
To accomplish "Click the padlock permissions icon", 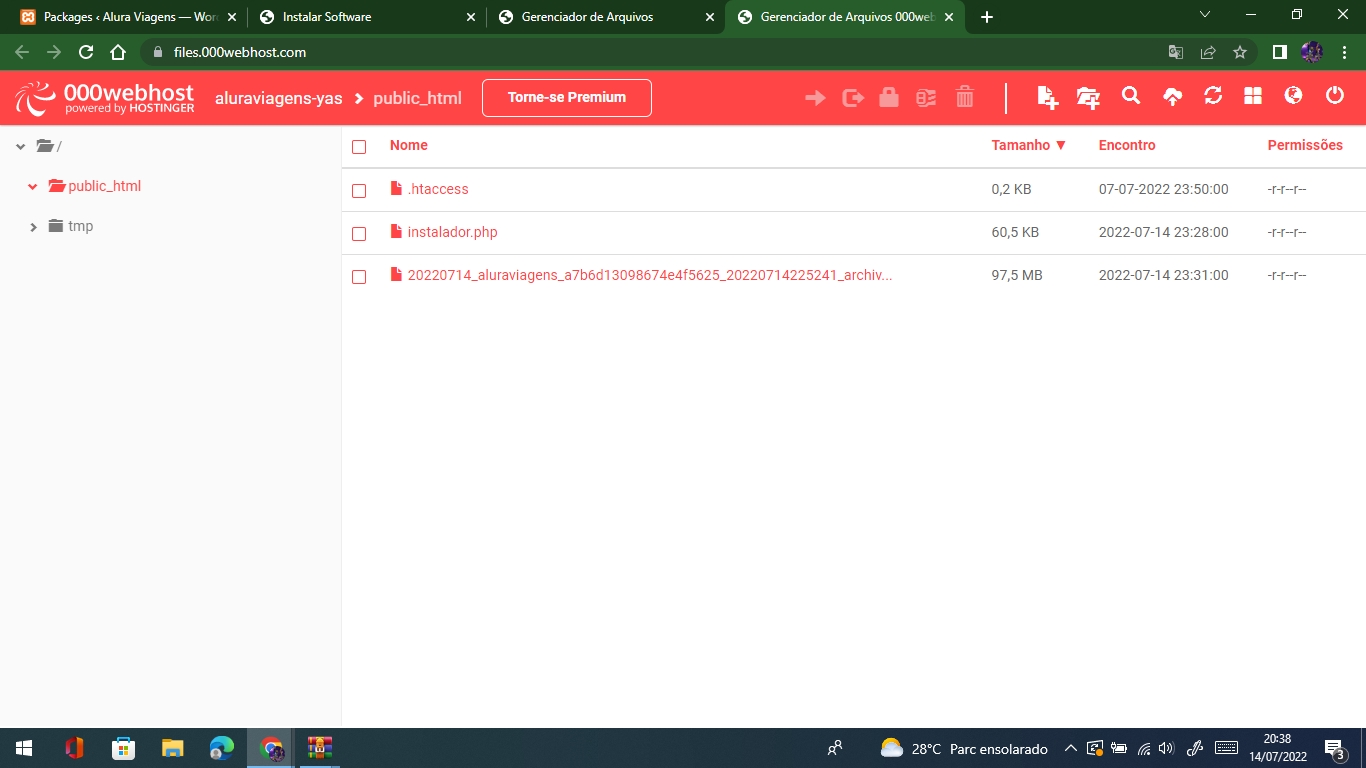I will tap(889, 97).
